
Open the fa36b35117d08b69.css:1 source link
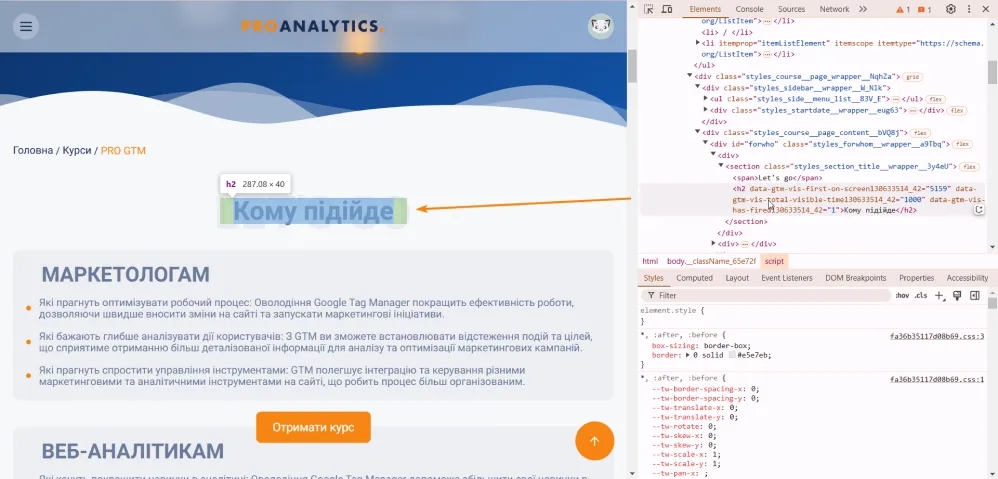point(937,380)
